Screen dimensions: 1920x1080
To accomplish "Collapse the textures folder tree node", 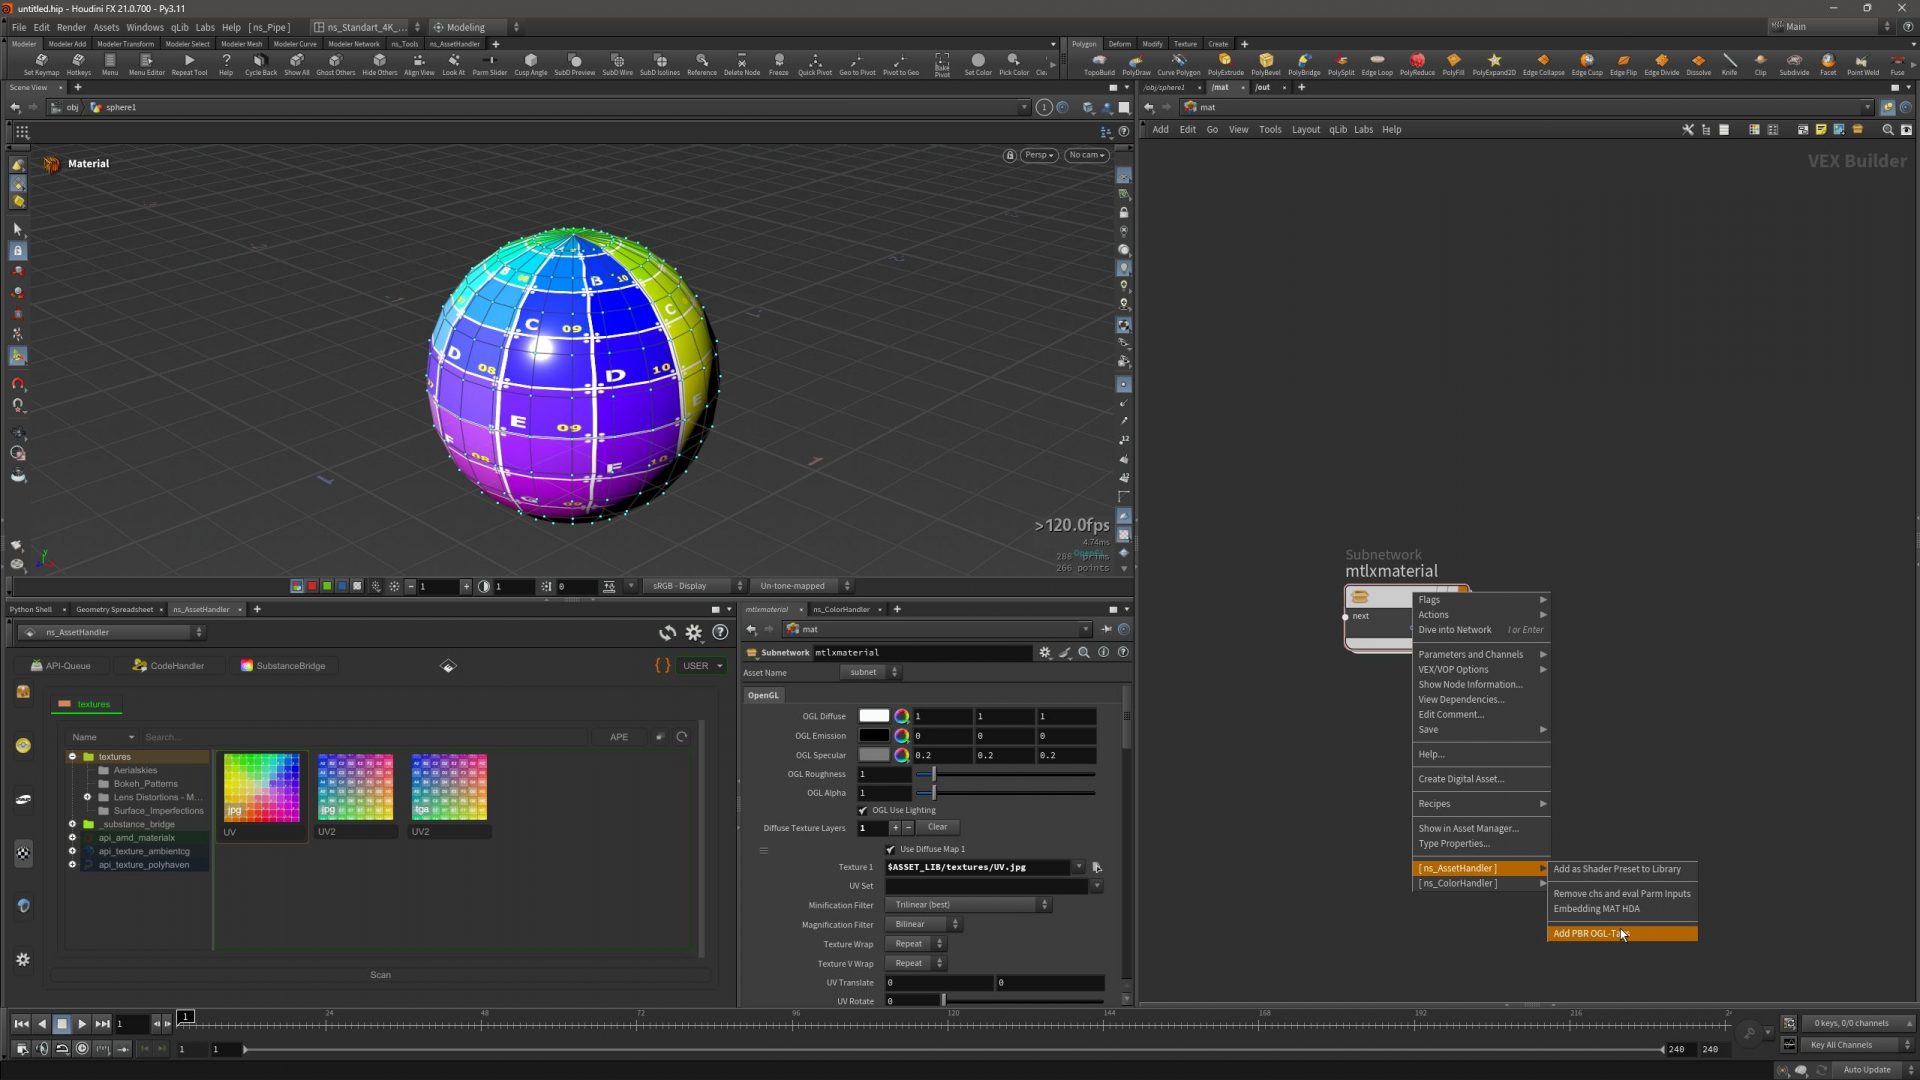I will click(72, 757).
